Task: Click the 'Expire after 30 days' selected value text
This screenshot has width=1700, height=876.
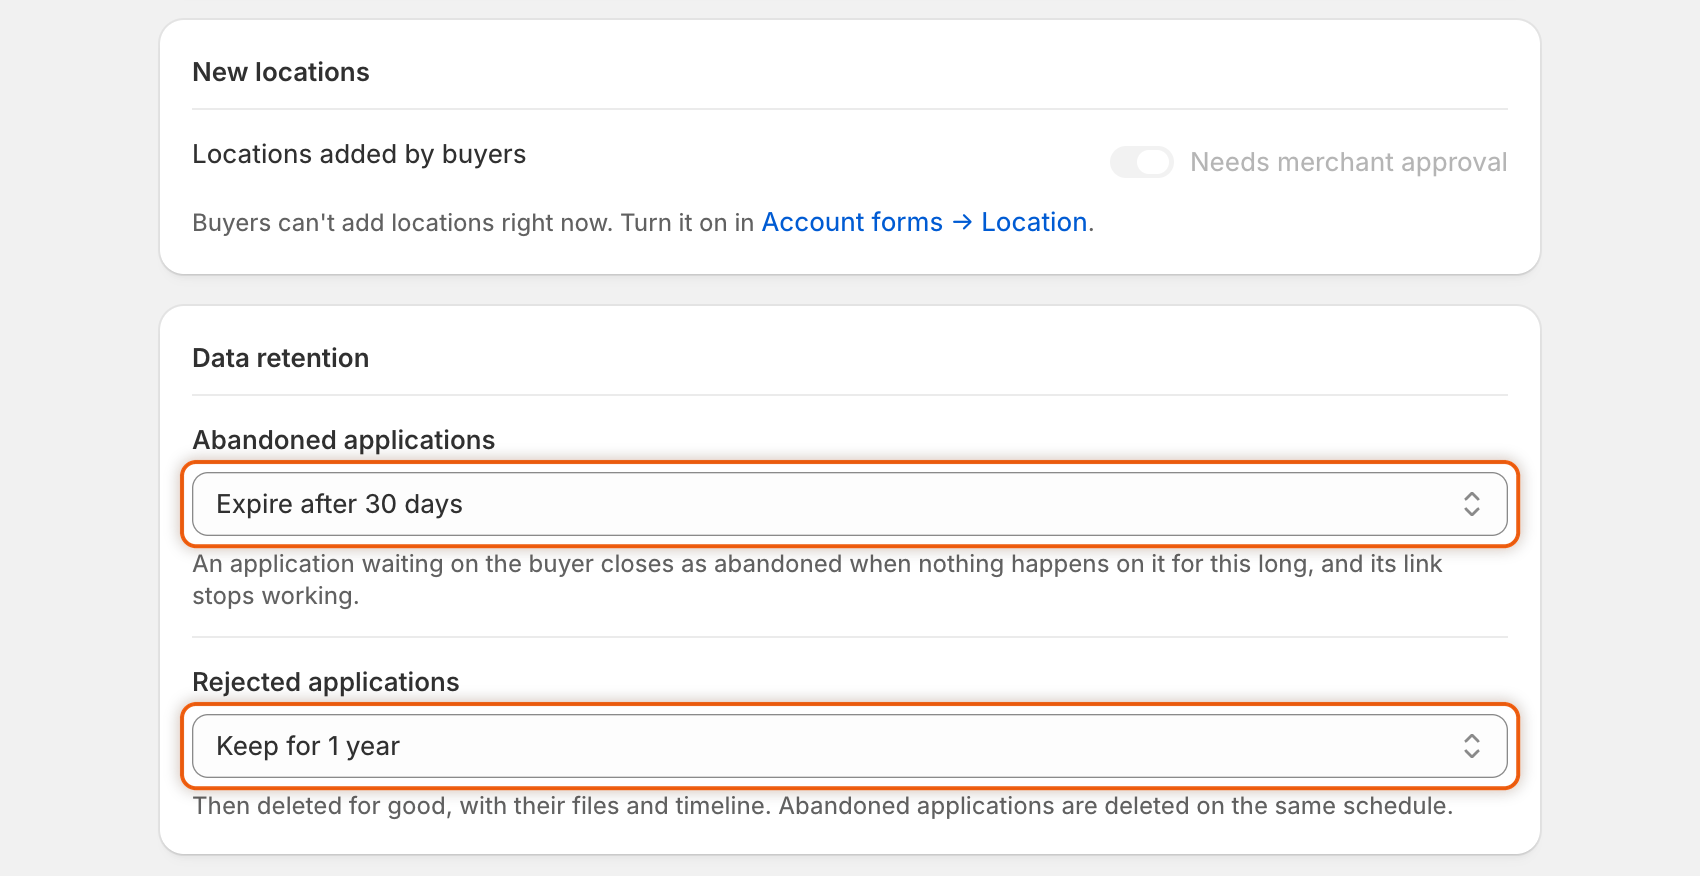Action: click(x=339, y=504)
